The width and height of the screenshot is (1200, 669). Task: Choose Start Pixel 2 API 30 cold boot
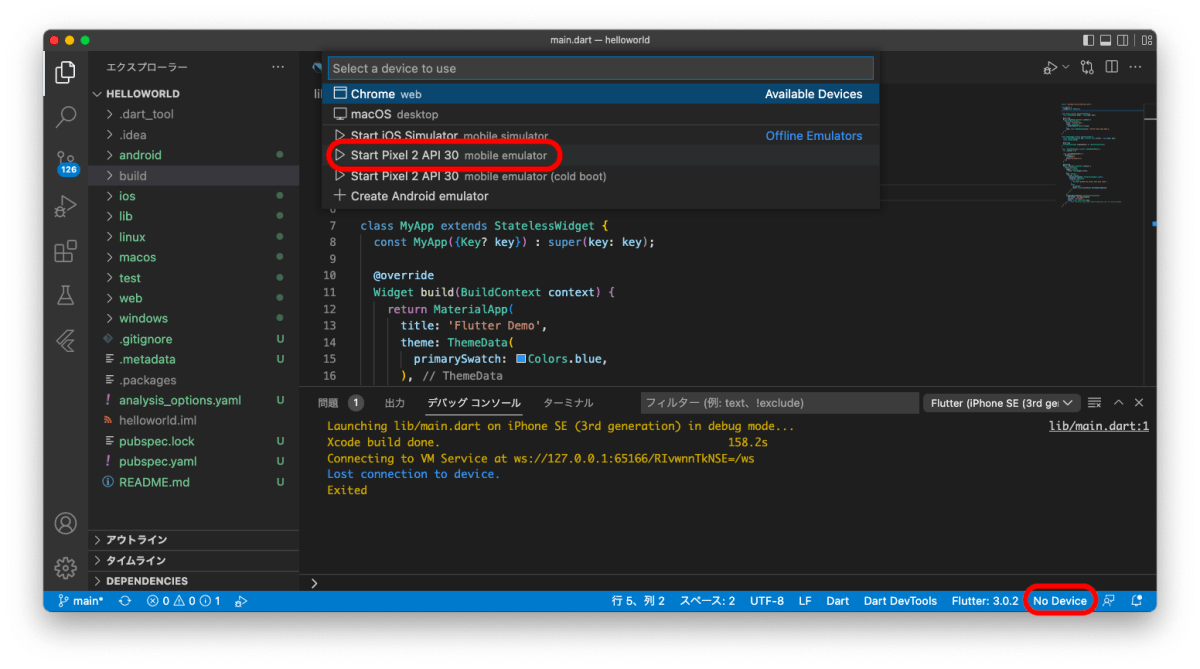pyautogui.click(x=601, y=176)
